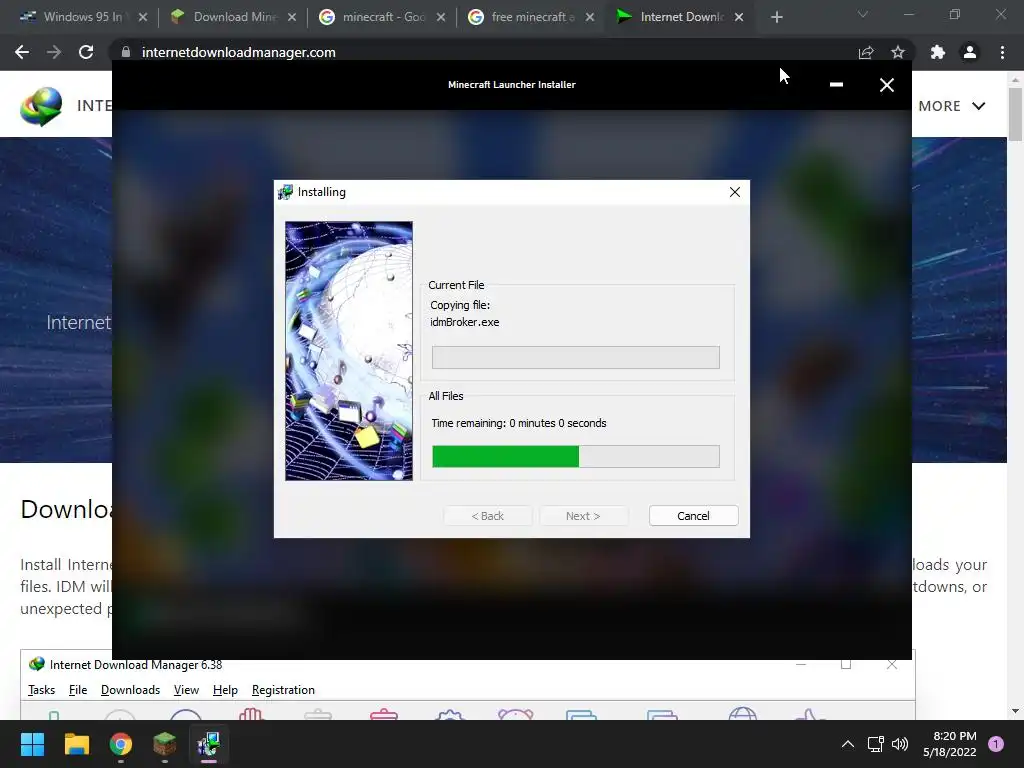The height and width of the screenshot is (768, 1024).
Task: Open a new browser tab
Action: tap(776, 17)
